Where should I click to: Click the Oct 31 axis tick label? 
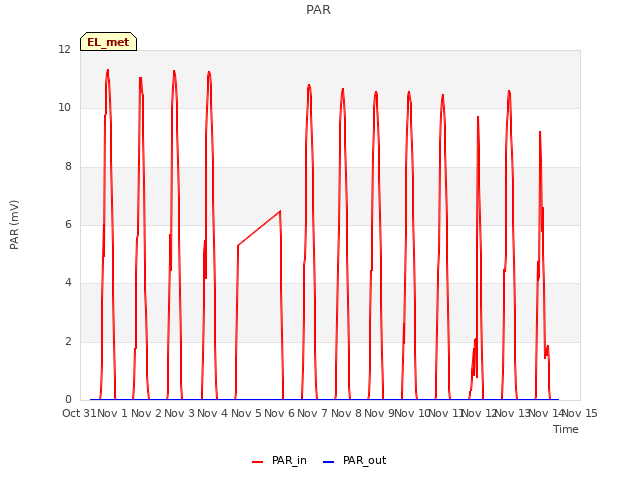point(79,413)
